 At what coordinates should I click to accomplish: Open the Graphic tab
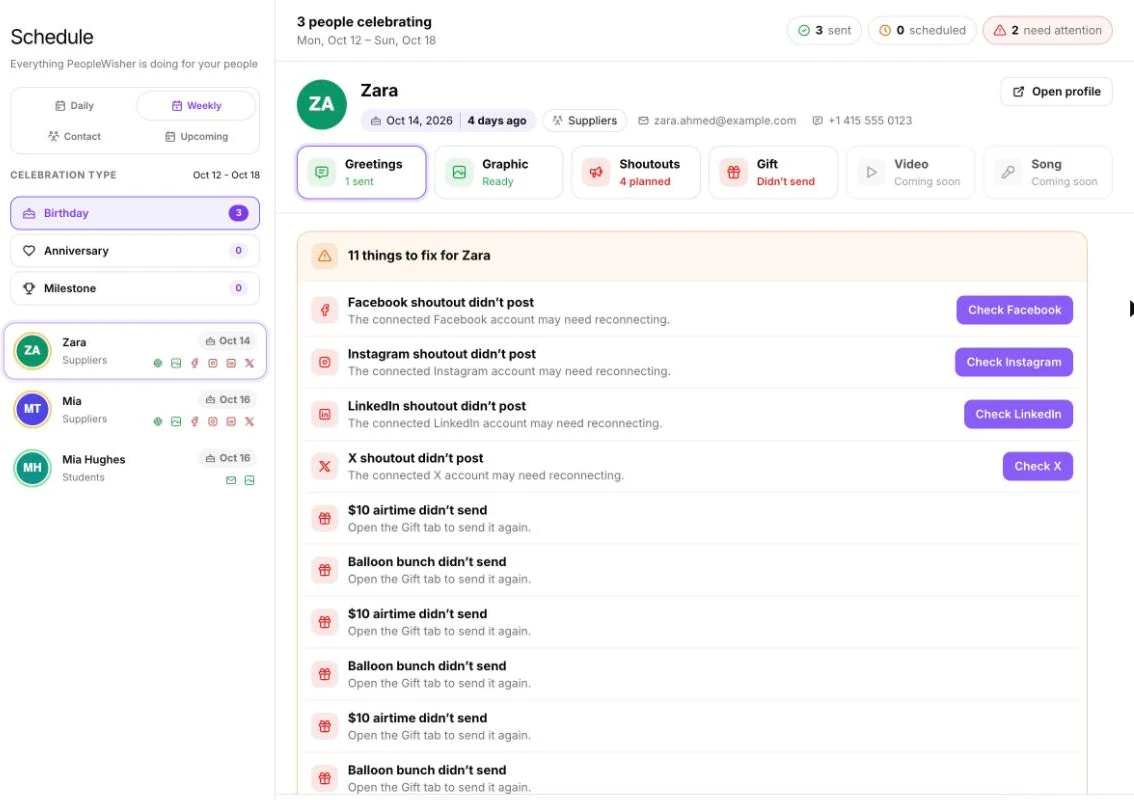[498, 172]
